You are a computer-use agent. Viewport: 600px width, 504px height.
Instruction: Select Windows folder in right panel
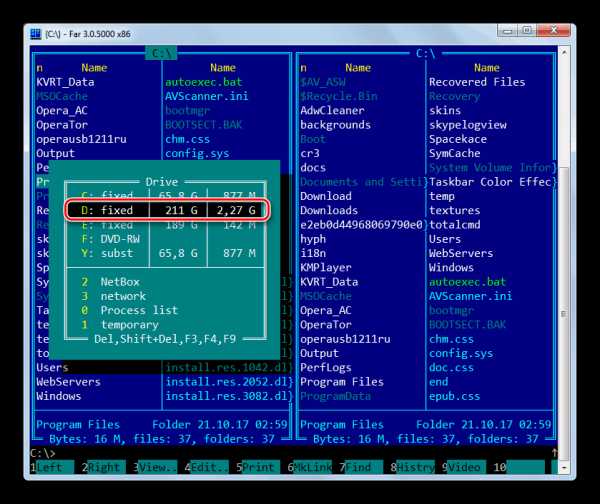click(451, 267)
